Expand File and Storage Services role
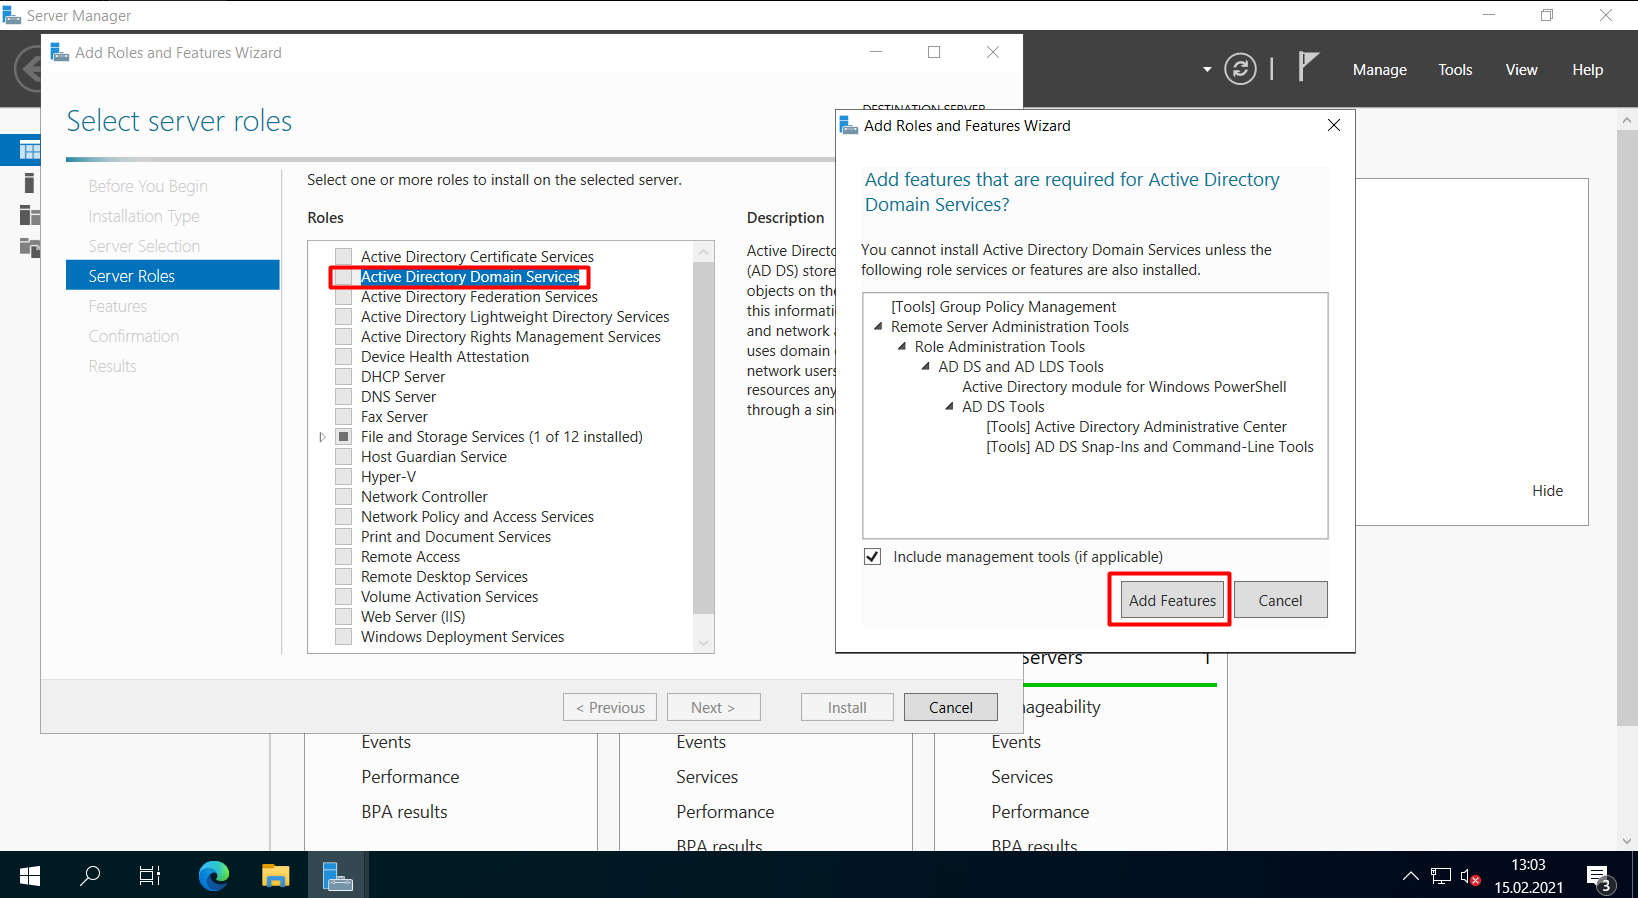This screenshot has width=1638, height=898. pyautogui.click(x=322, y=437)
